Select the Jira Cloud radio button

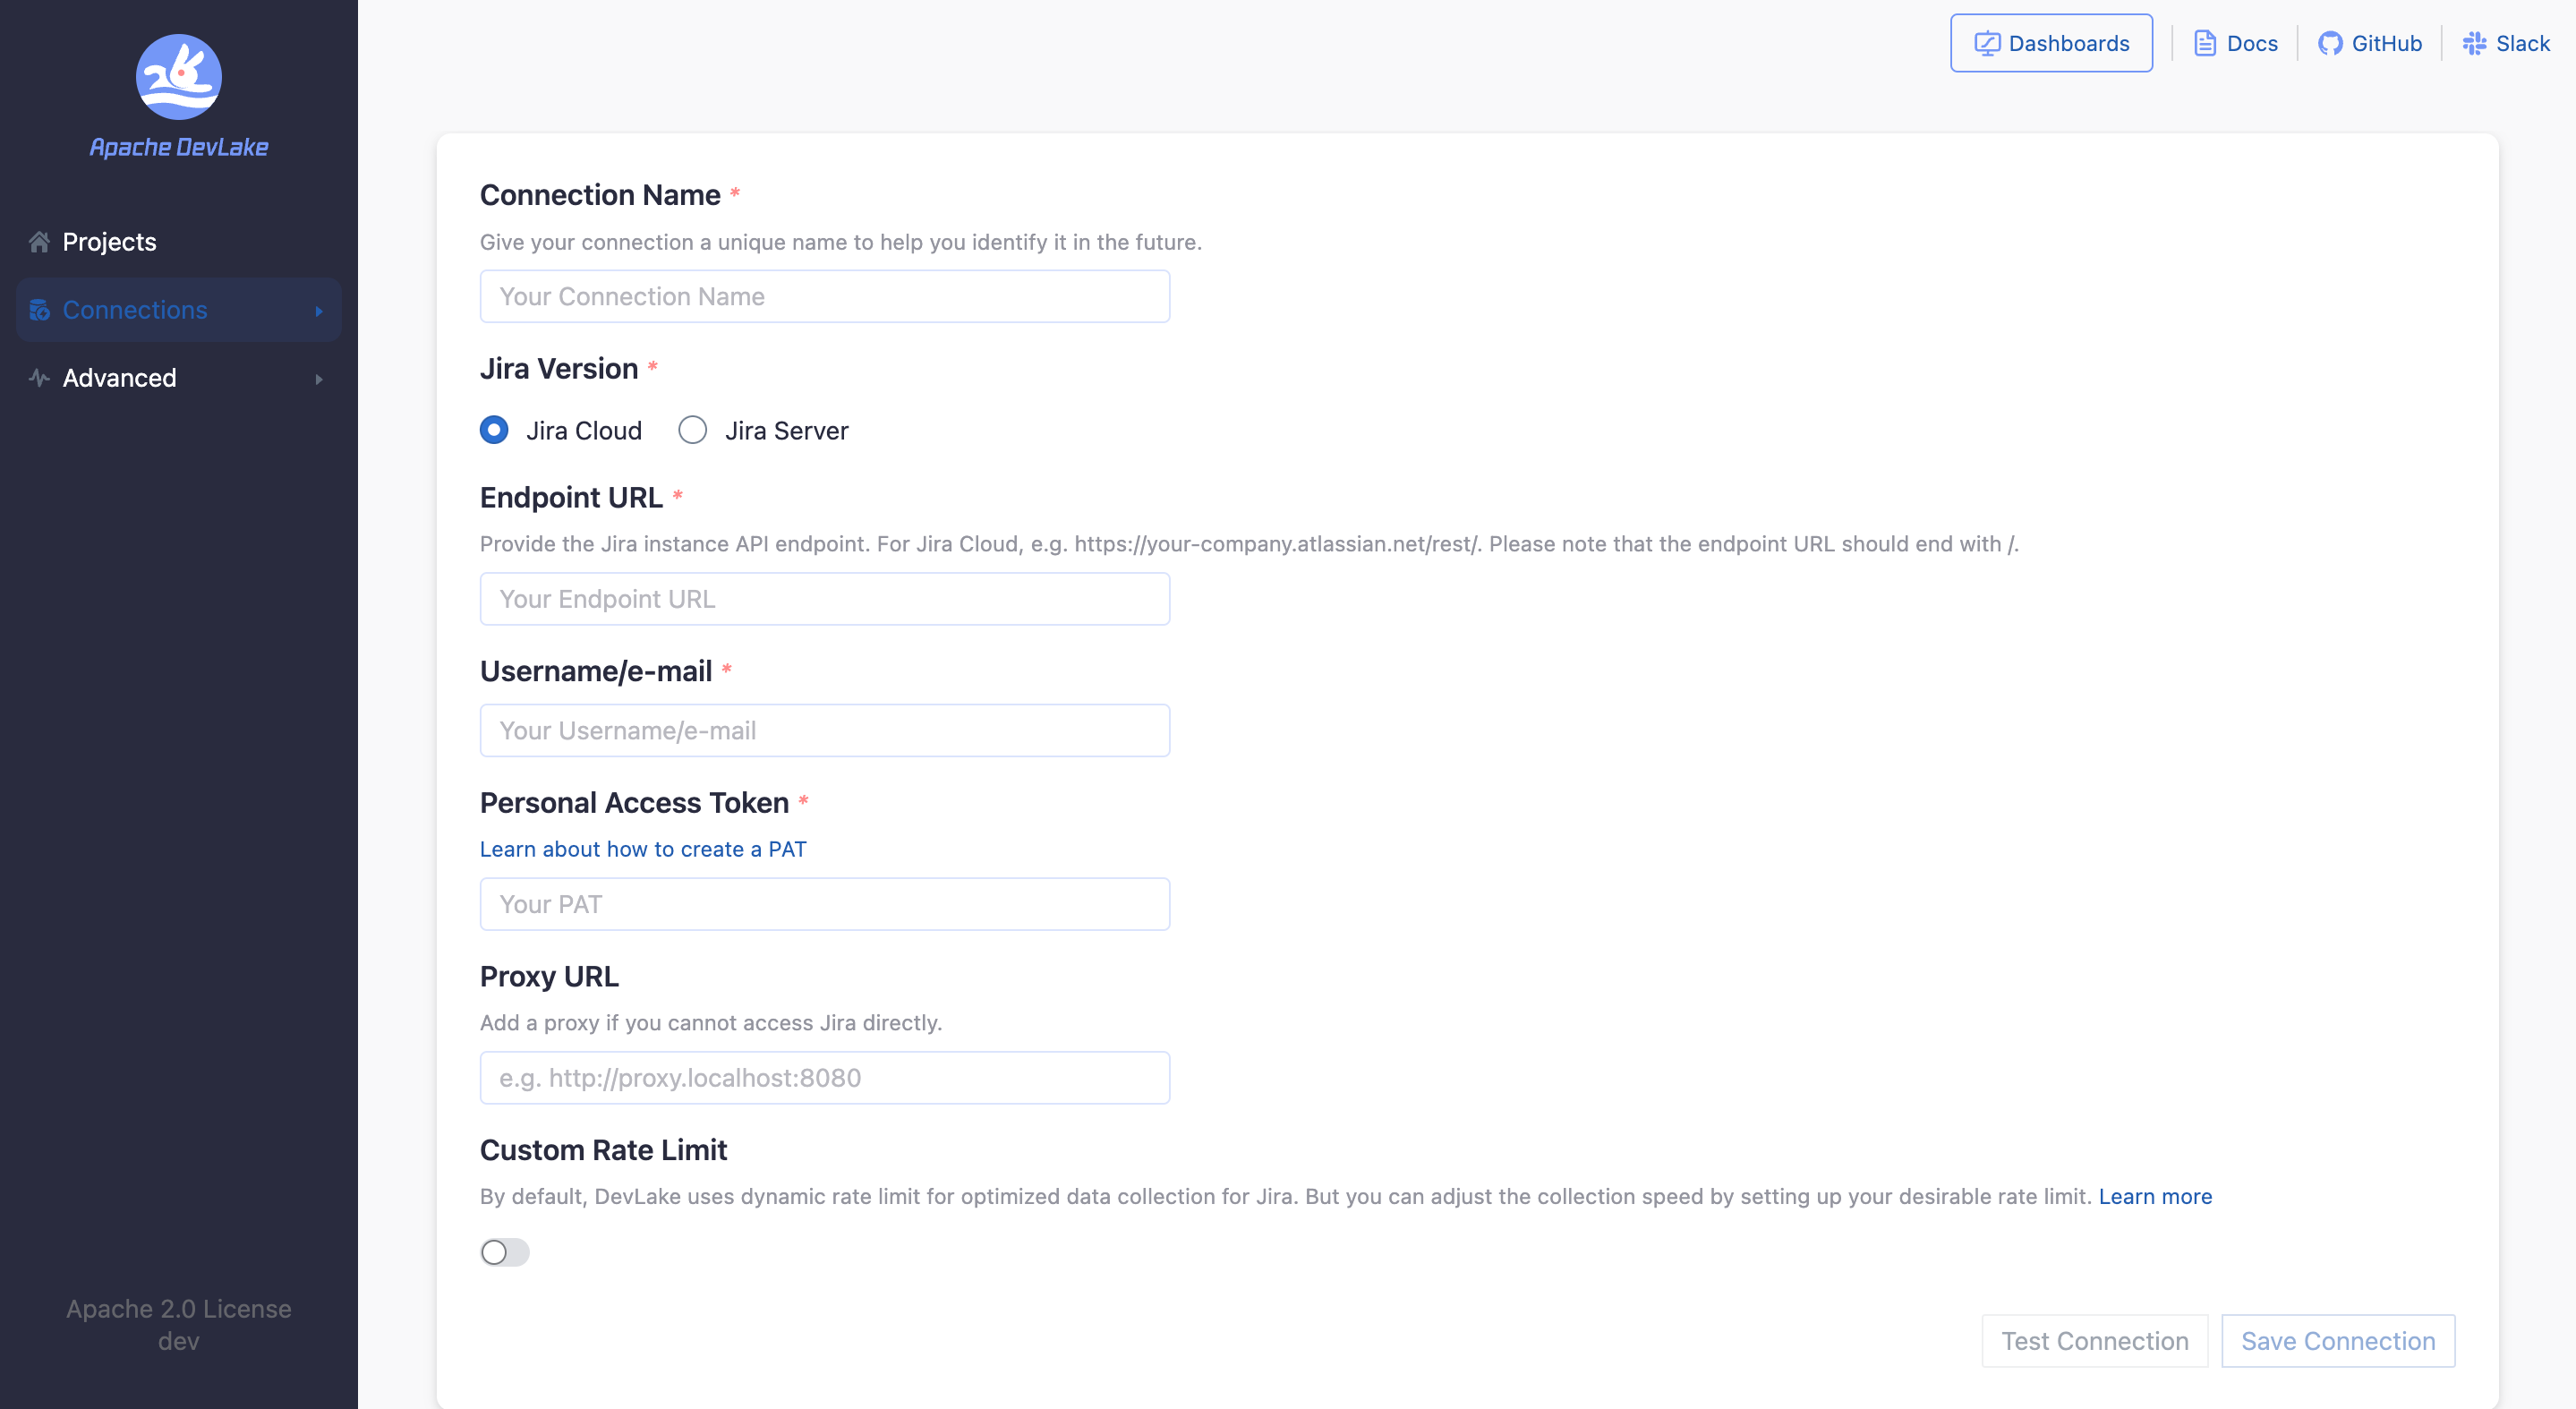[494, 430]
